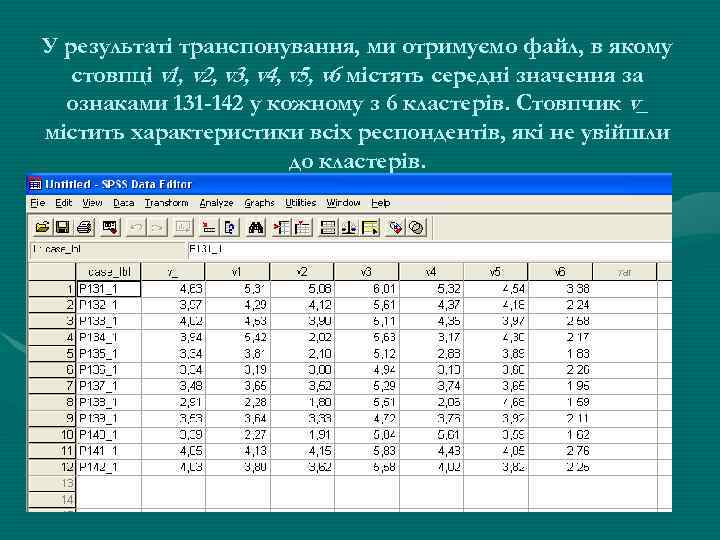Select the v4 column header

pyautogui.click(x=431, y=272)
